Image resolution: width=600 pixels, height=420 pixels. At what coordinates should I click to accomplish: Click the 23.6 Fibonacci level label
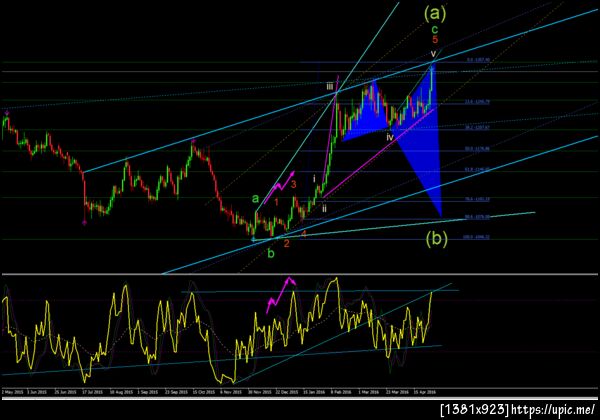[477, 102]
